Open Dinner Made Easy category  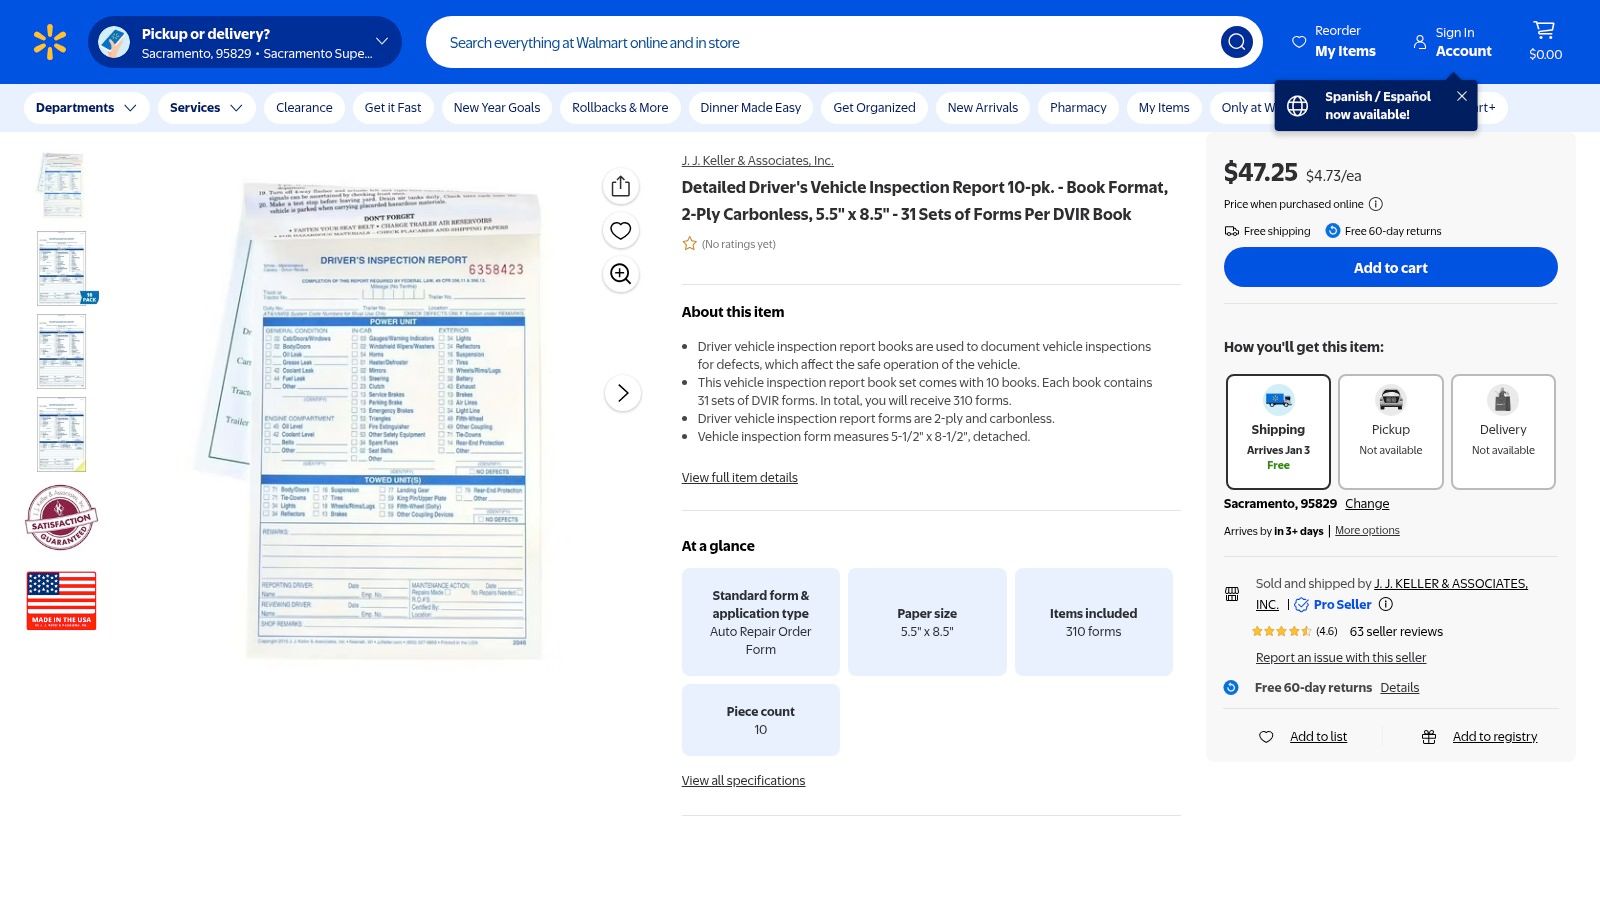pyautogui.click(x=751, y=108)
